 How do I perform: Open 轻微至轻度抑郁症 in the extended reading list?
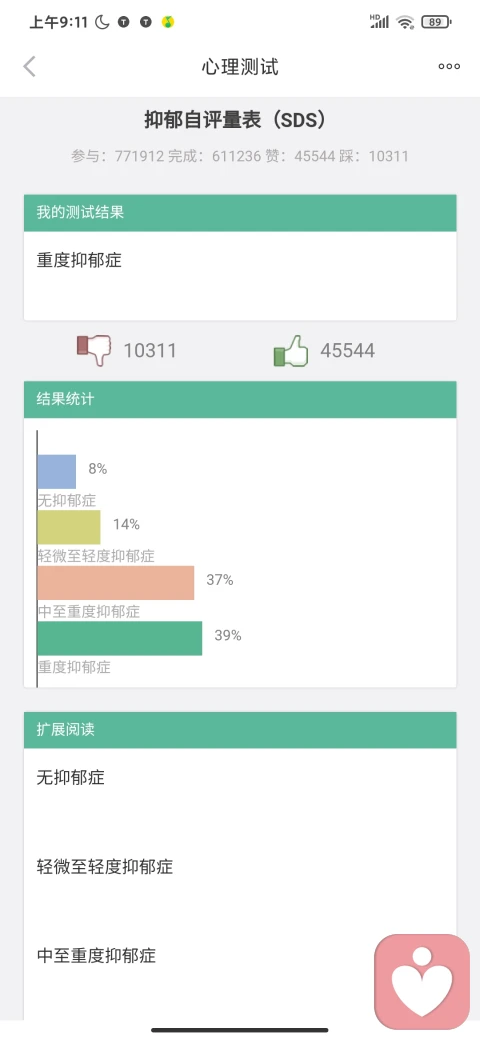coord(105,866)
